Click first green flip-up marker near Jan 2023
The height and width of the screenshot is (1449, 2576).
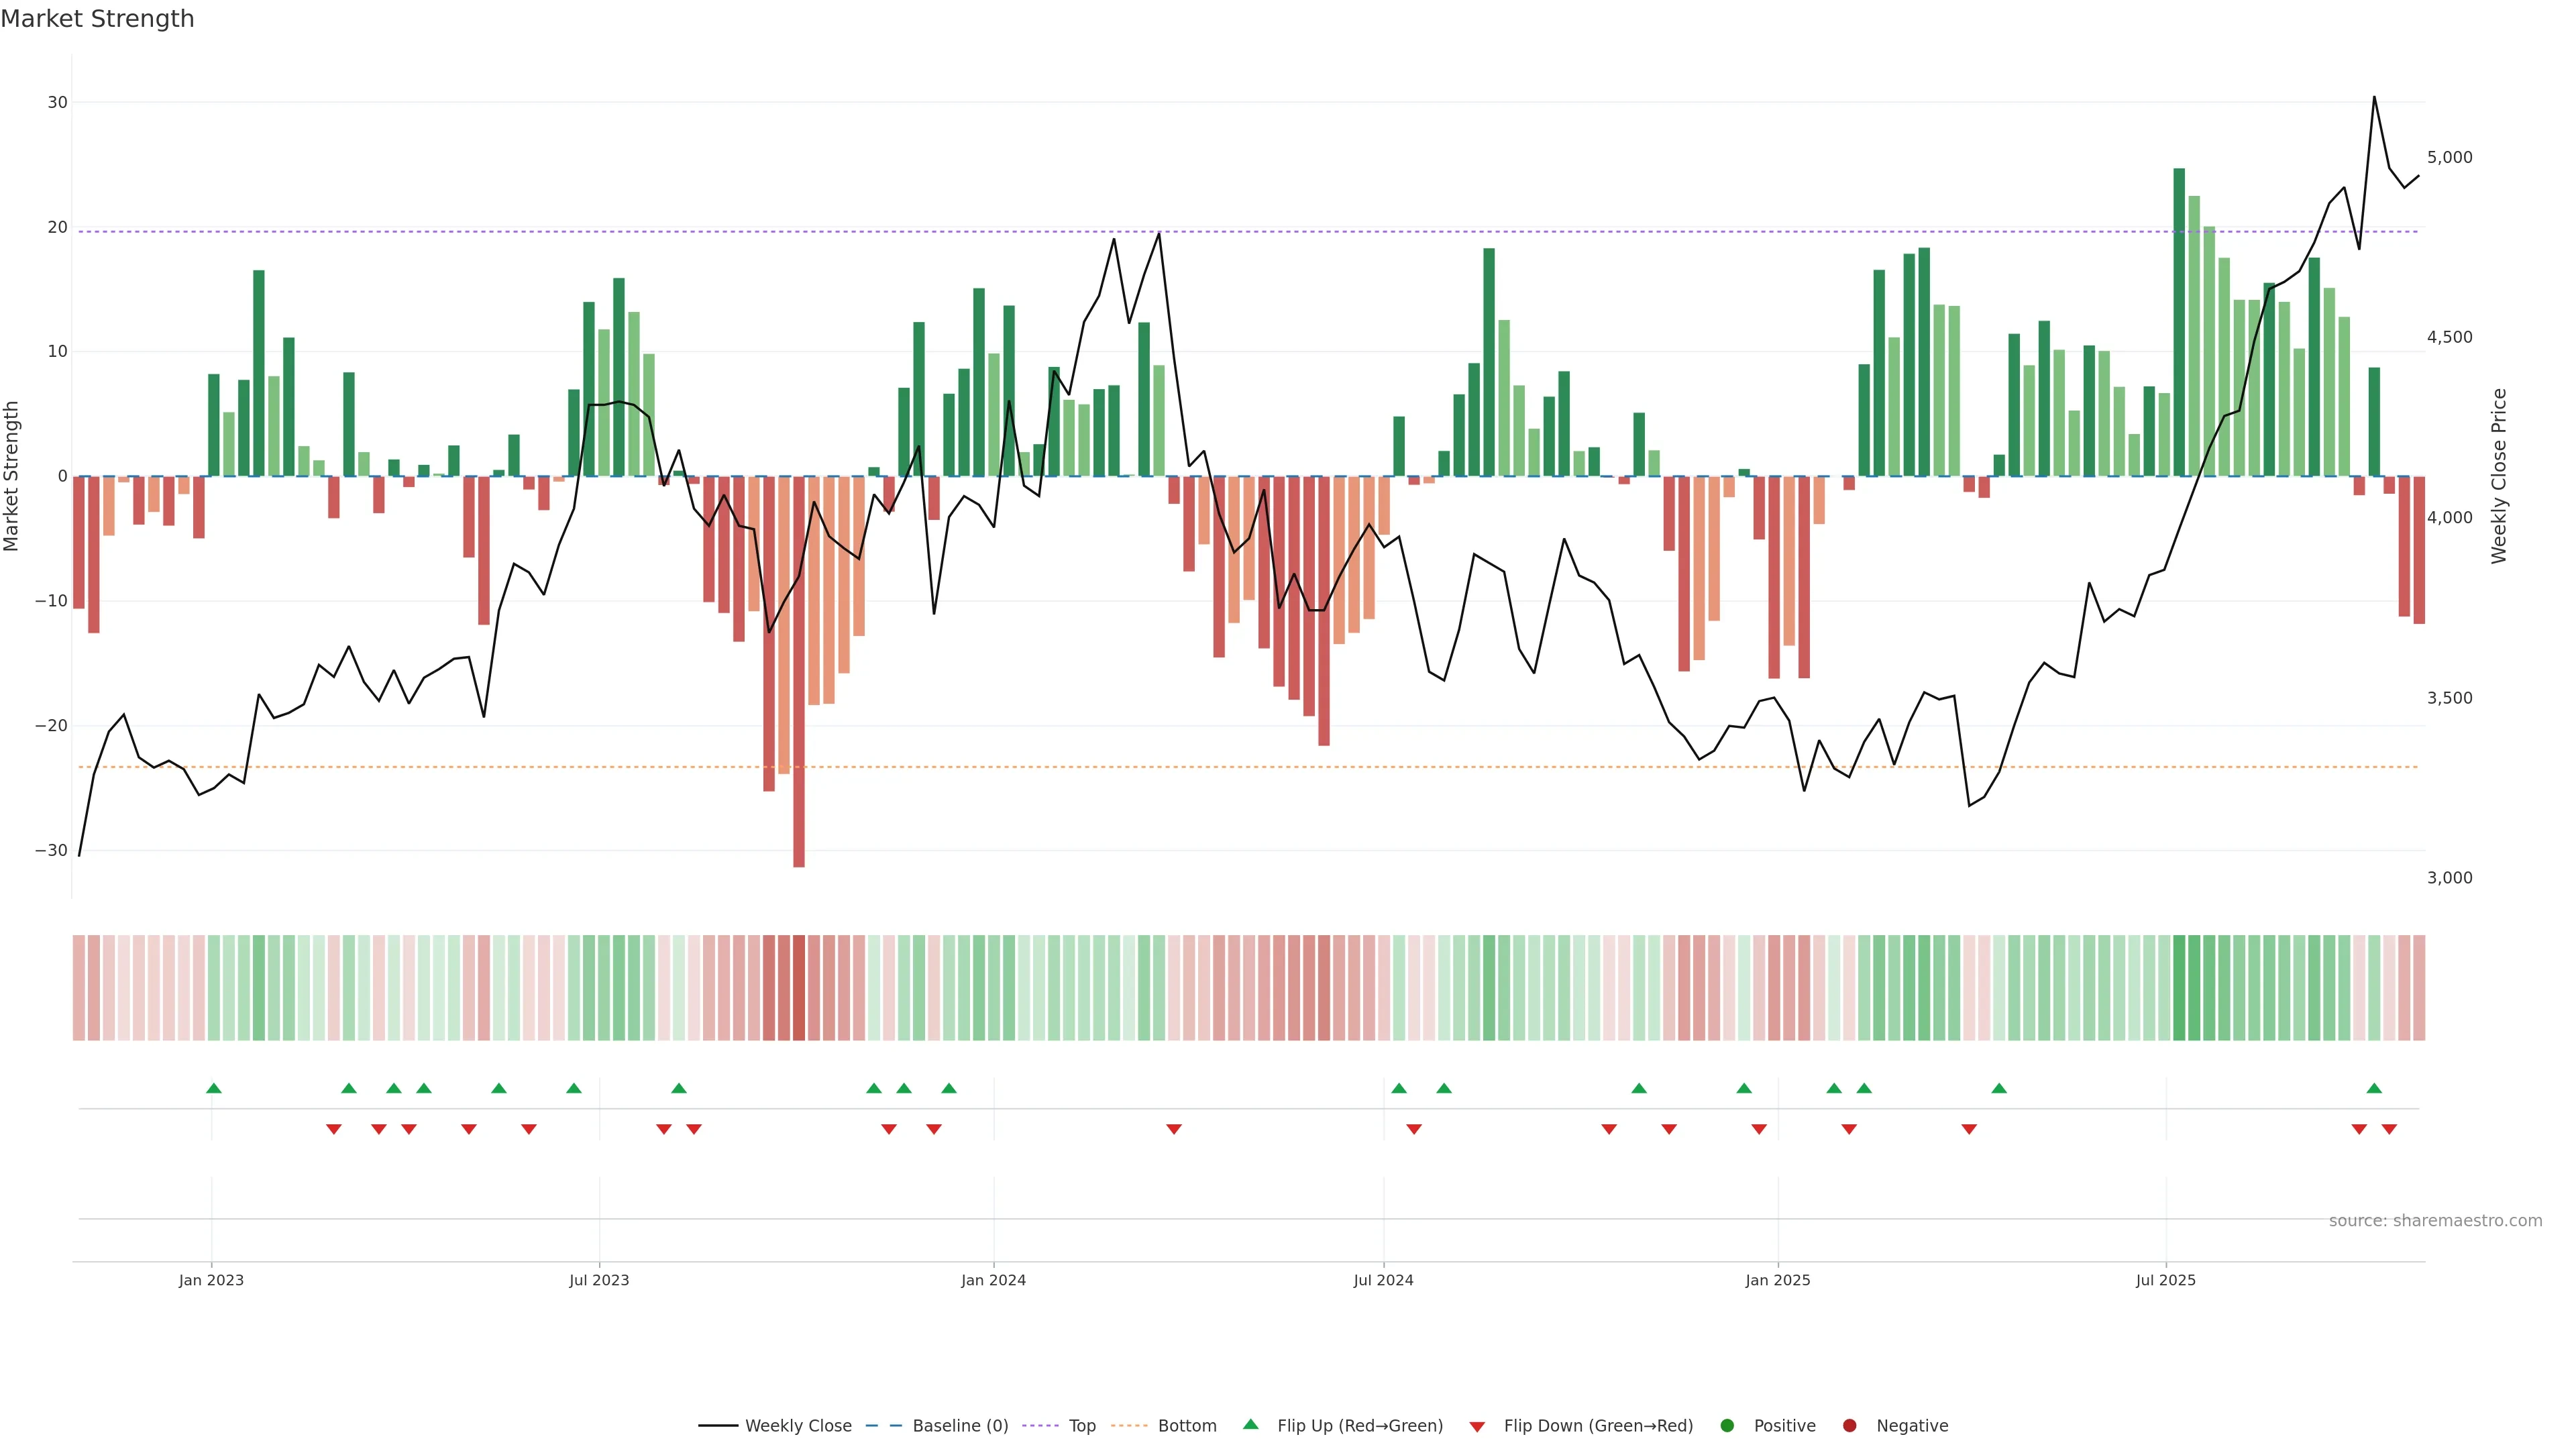(x=214, y=1088)
